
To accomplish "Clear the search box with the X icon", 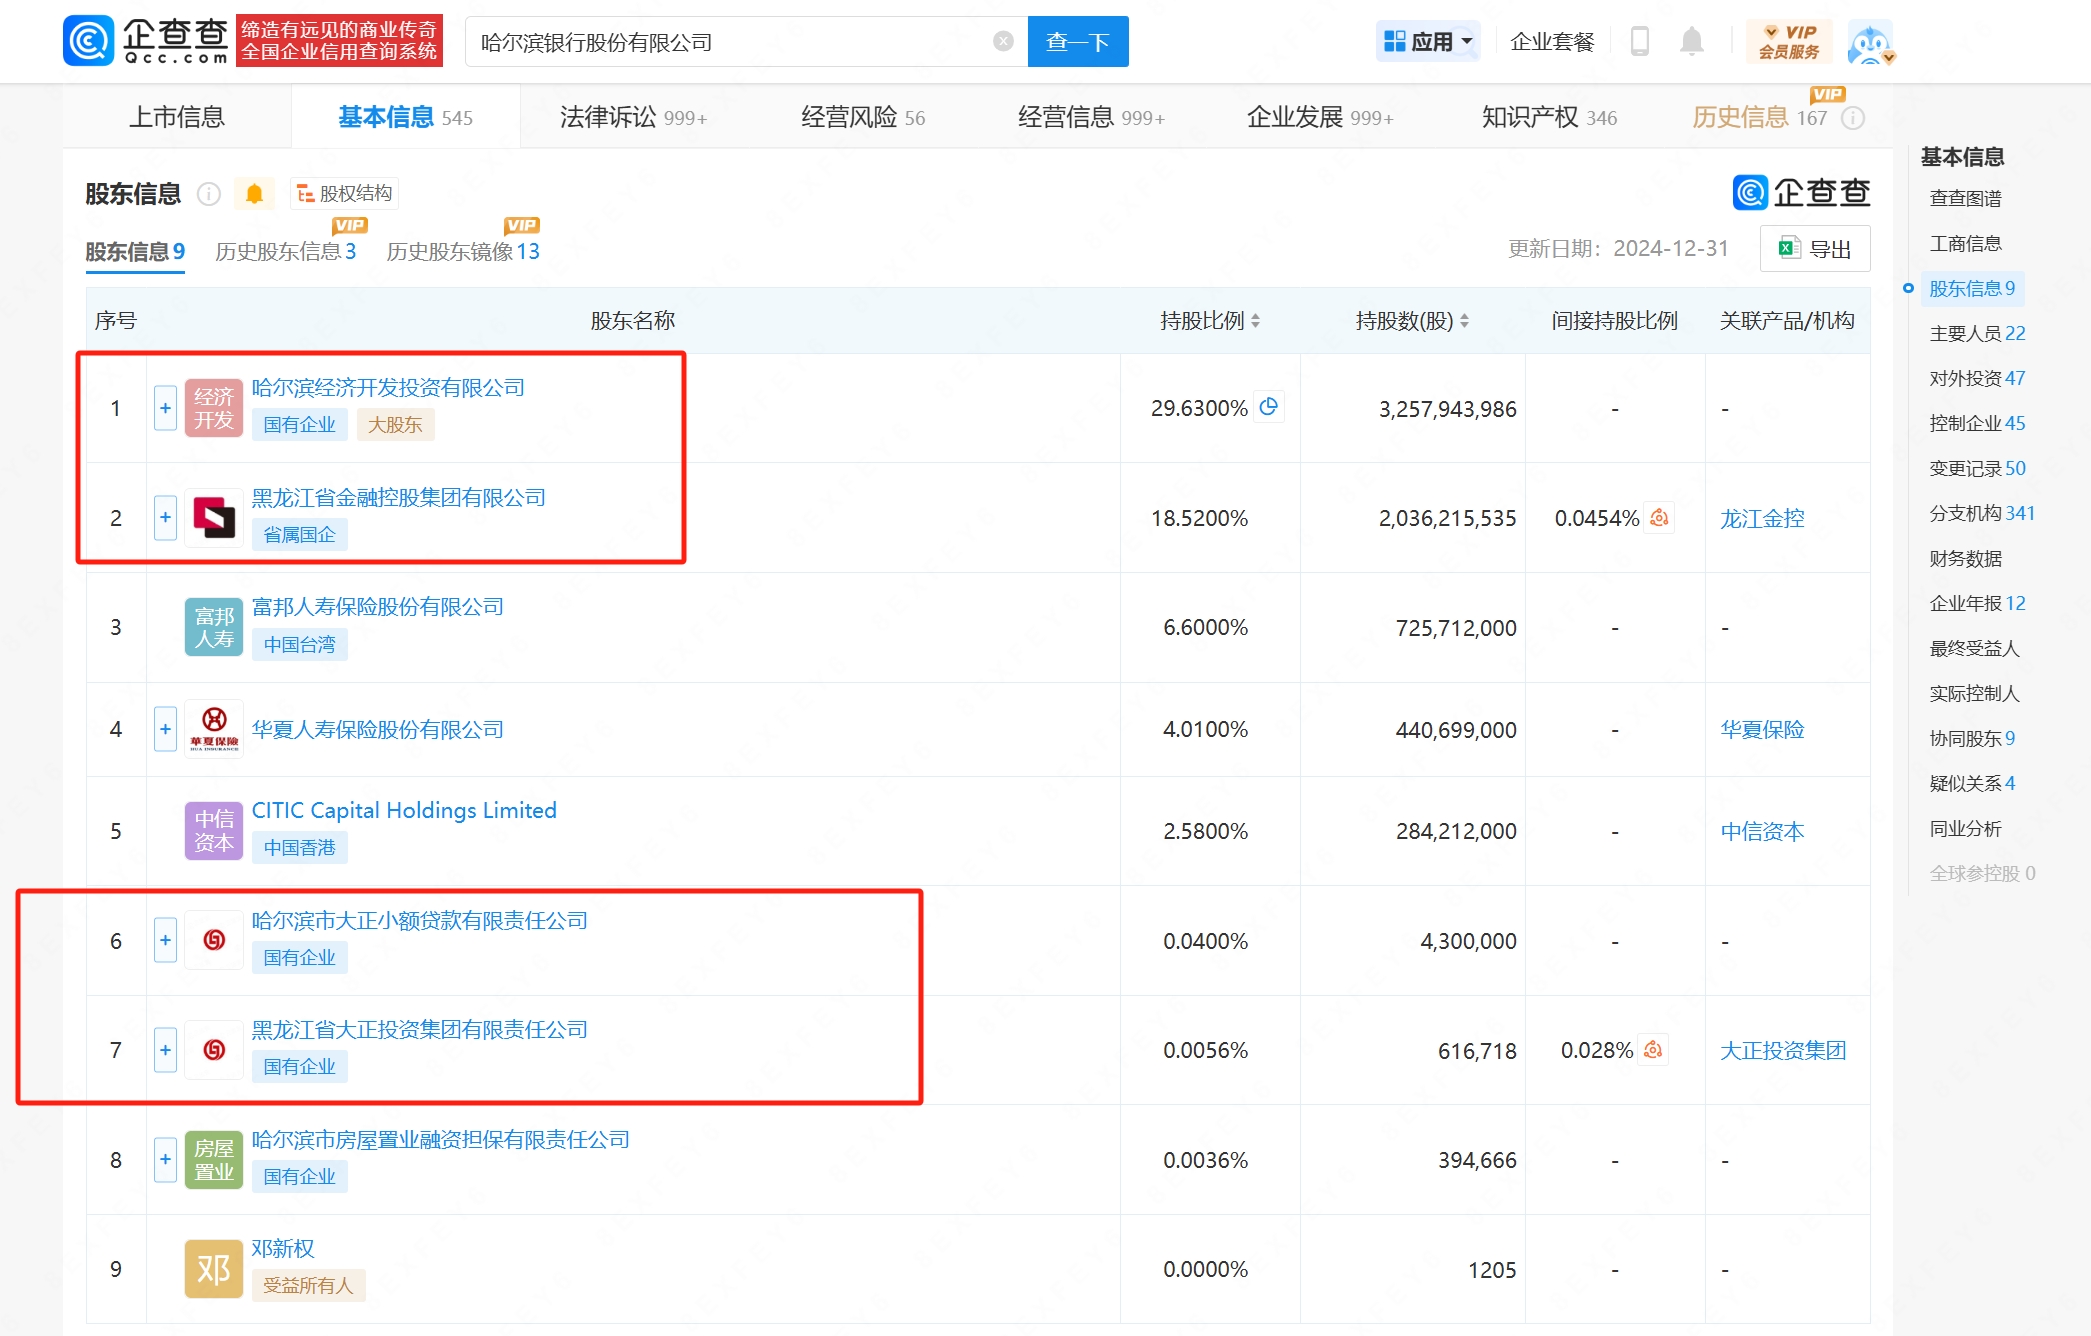I will tap(1003, 41).
